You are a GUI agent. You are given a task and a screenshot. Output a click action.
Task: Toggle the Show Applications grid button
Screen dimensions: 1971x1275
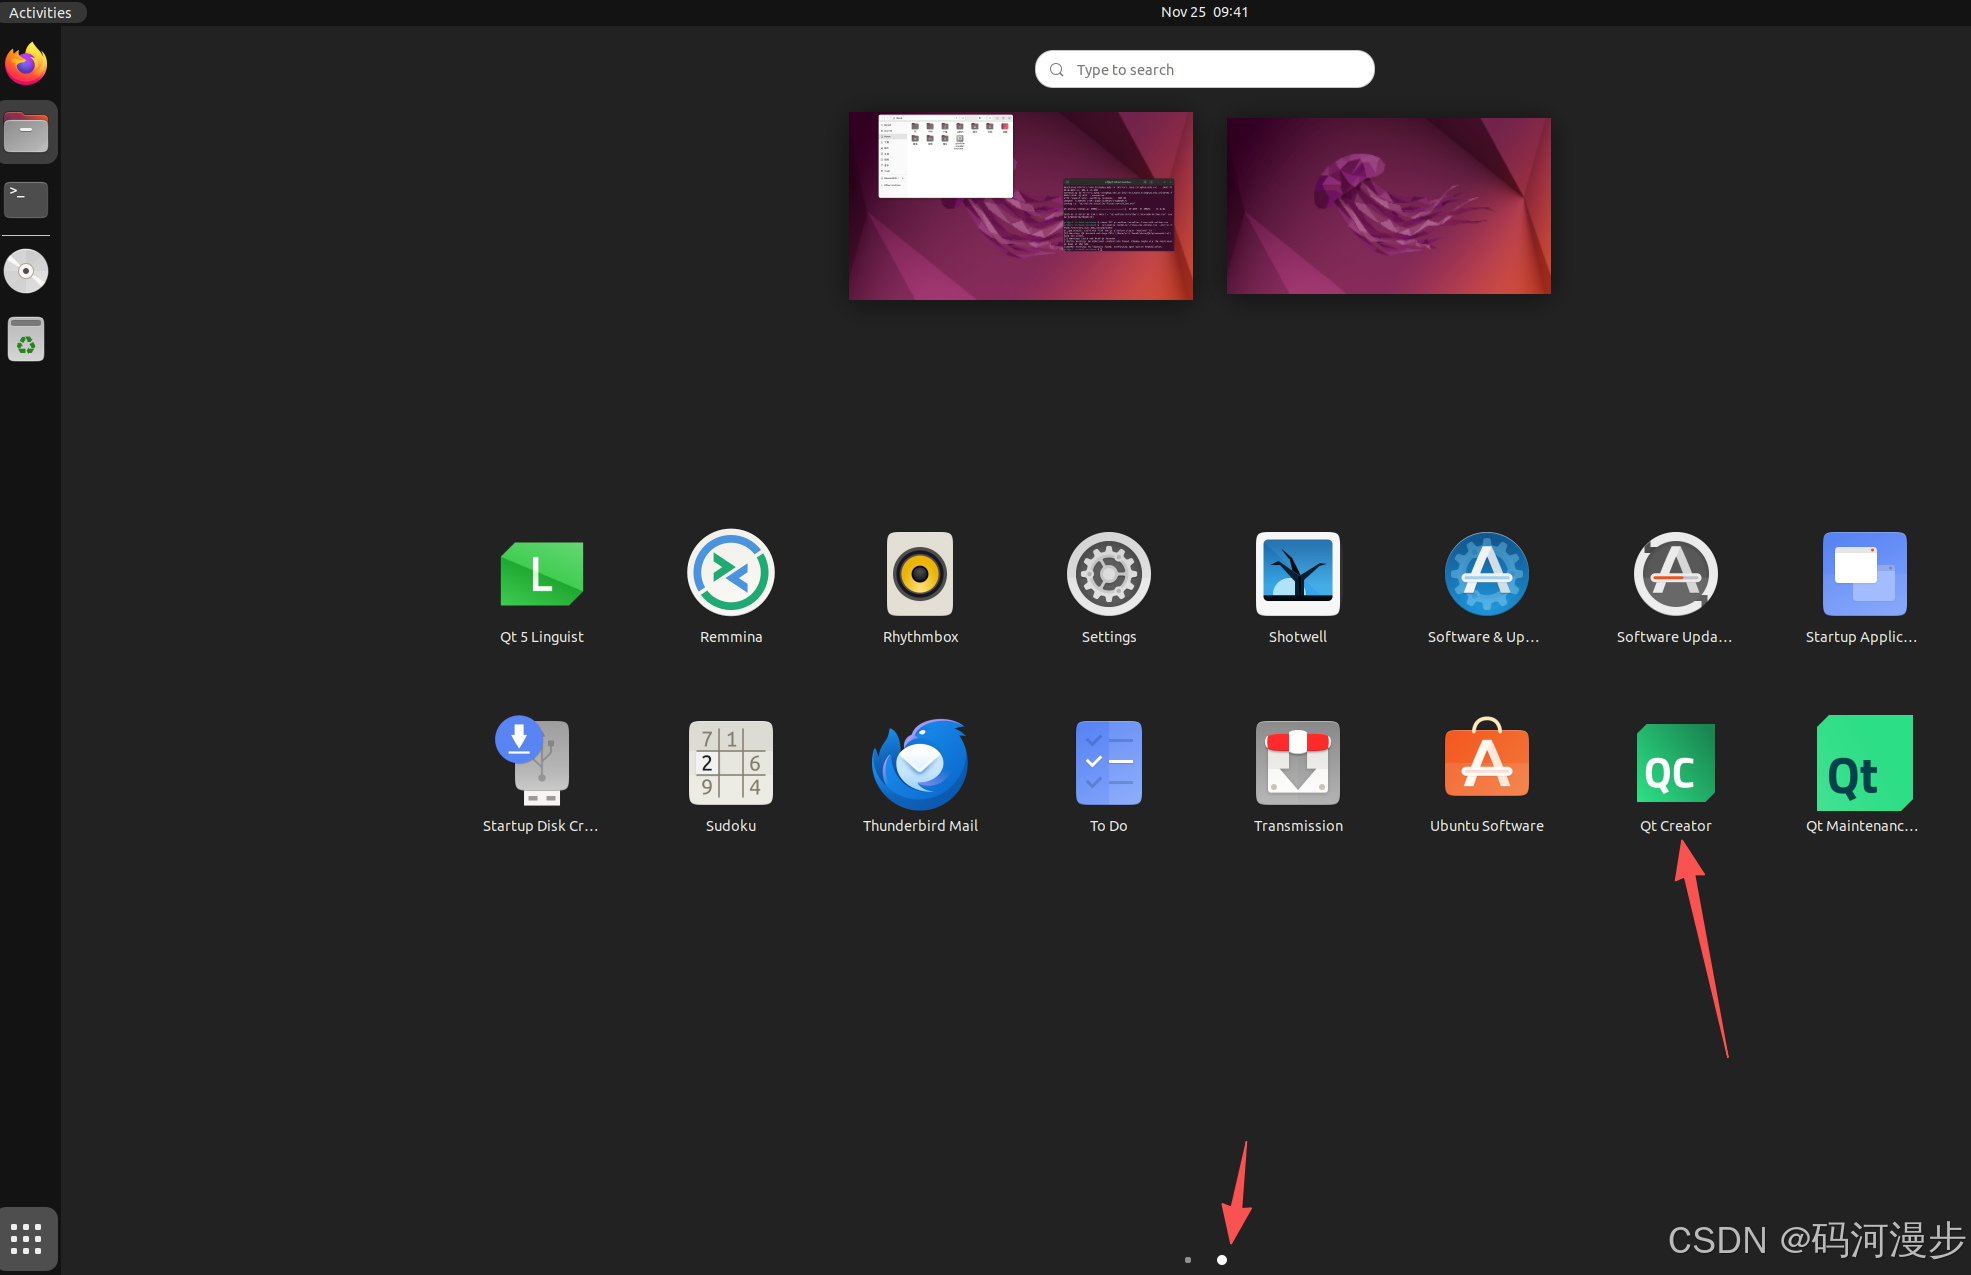tap(26, 1239)
